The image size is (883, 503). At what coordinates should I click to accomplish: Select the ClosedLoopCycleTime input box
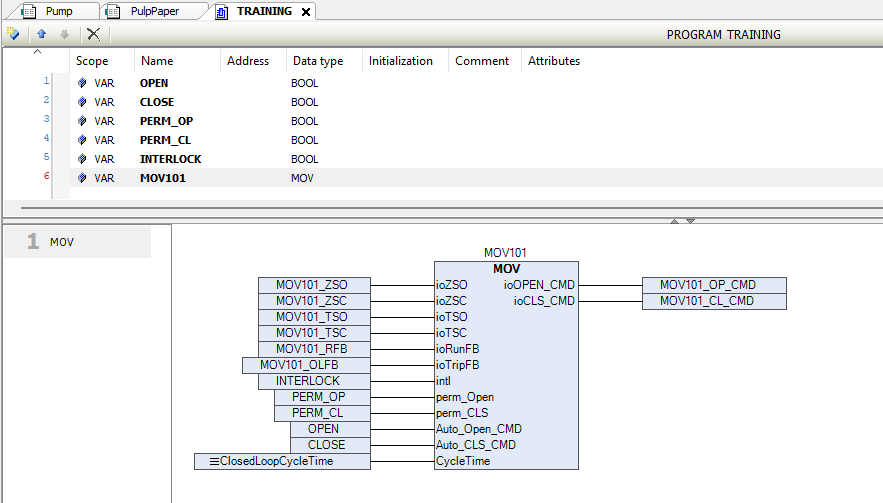282,461
